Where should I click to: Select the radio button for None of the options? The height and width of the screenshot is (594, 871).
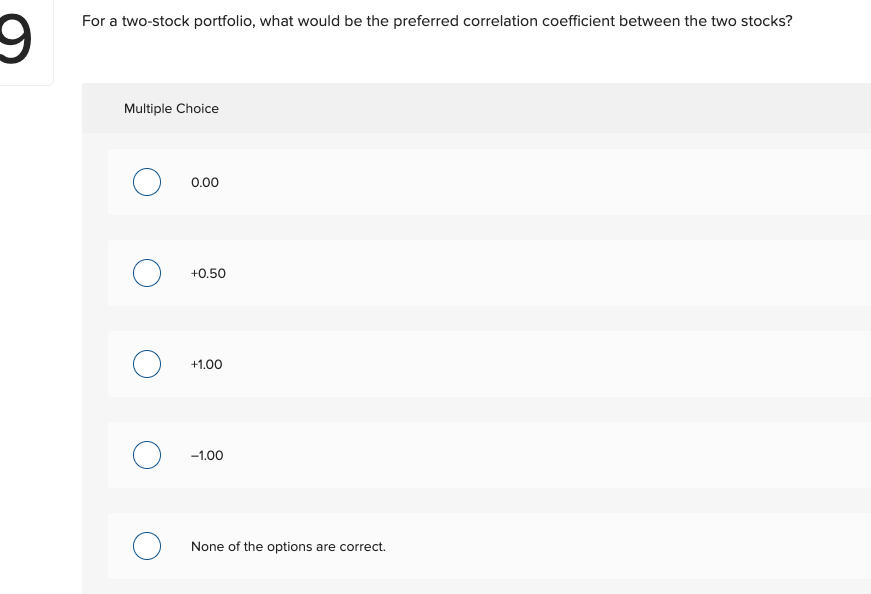[147, 546]
